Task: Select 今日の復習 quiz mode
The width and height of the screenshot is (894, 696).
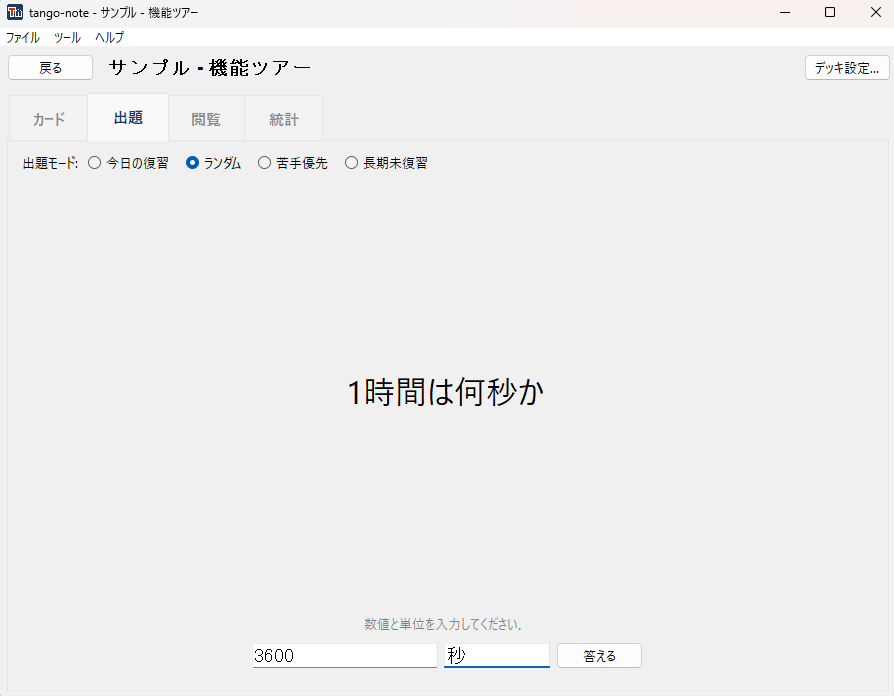Action: click(x=128, y=164)
